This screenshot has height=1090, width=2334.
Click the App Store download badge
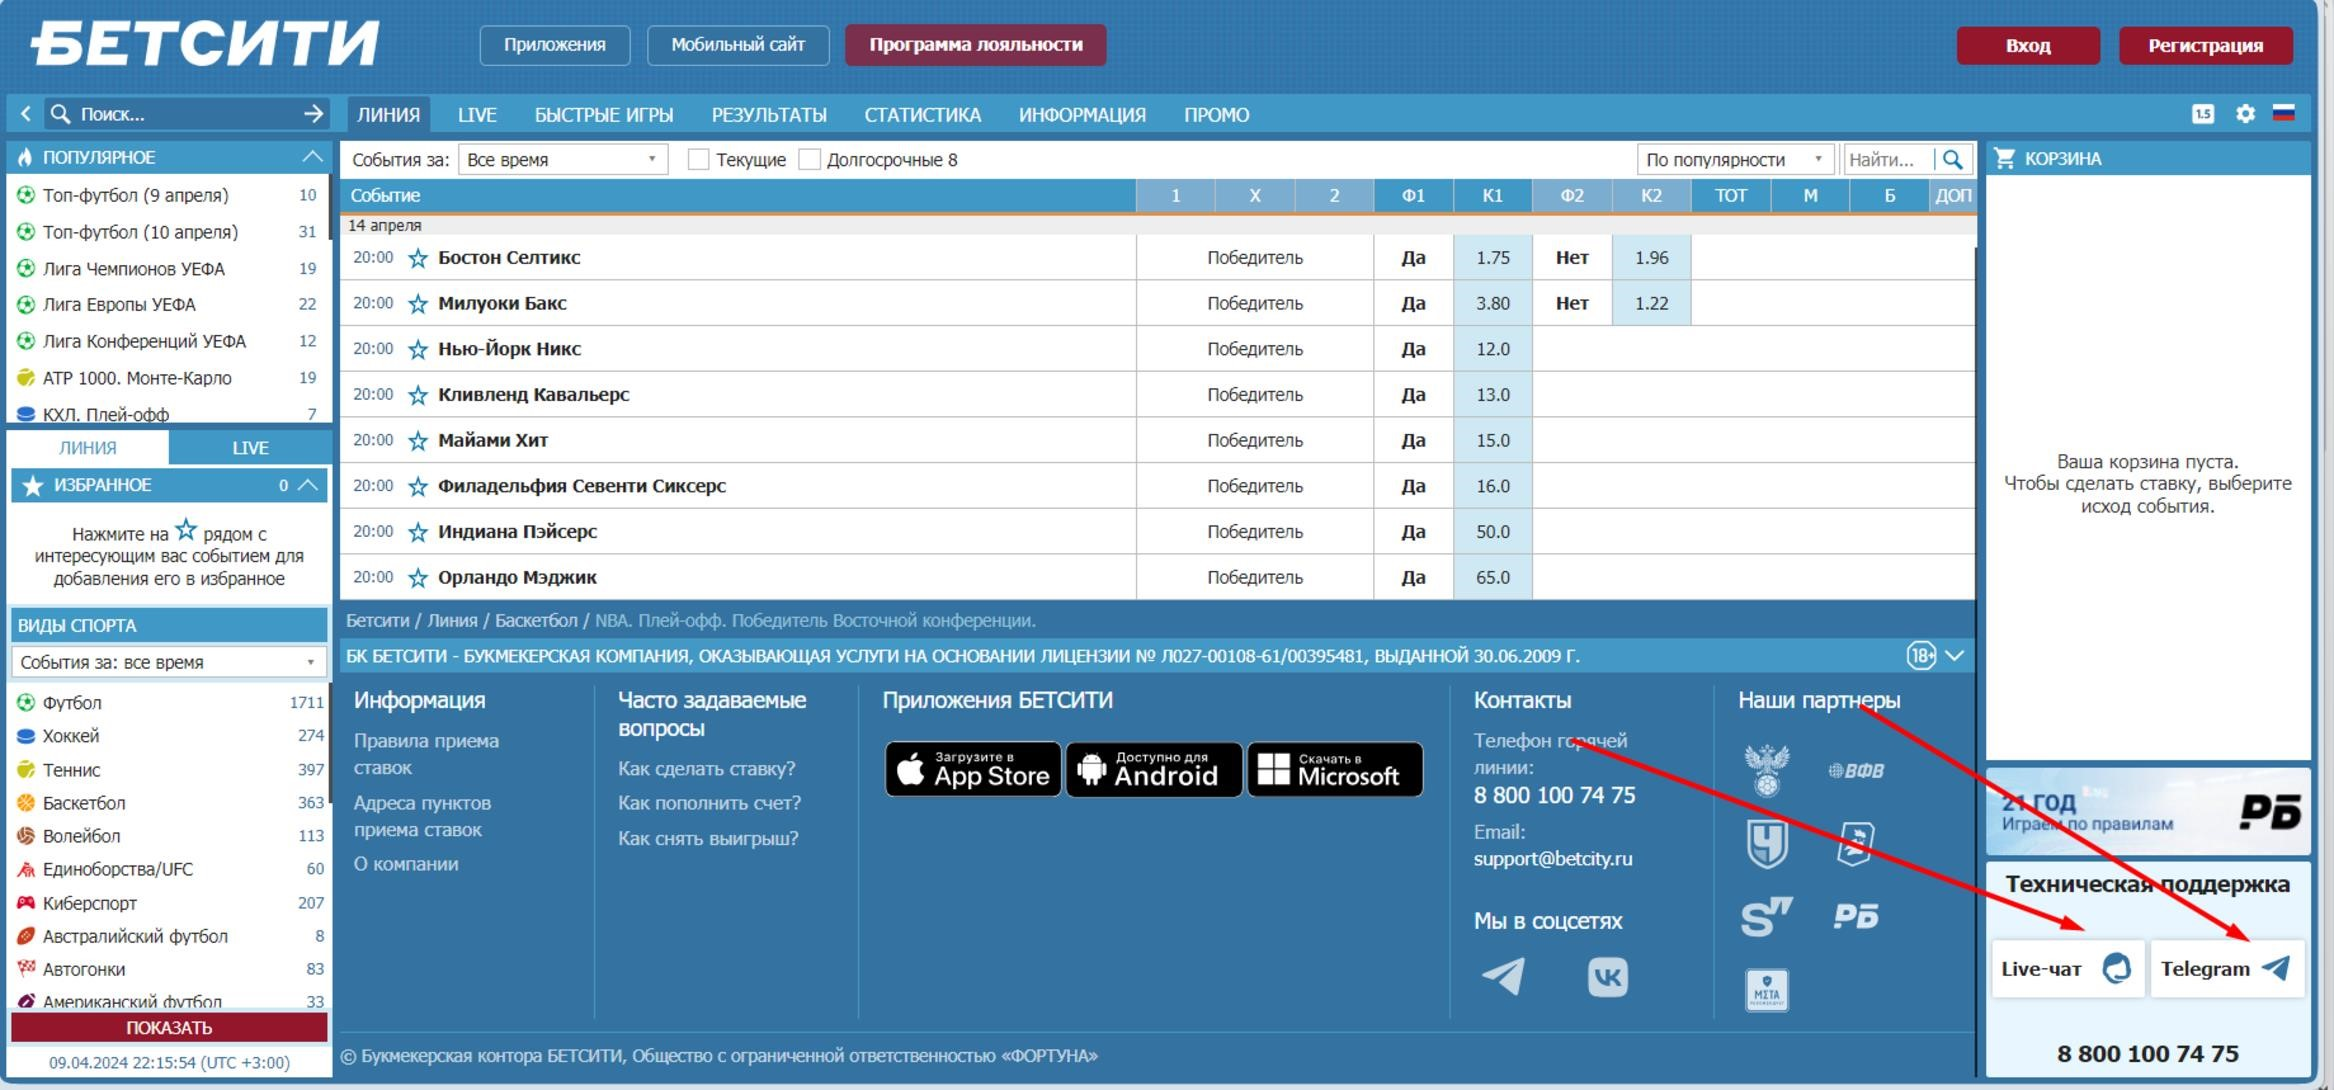pyautogui.click(x=973, y=769)
